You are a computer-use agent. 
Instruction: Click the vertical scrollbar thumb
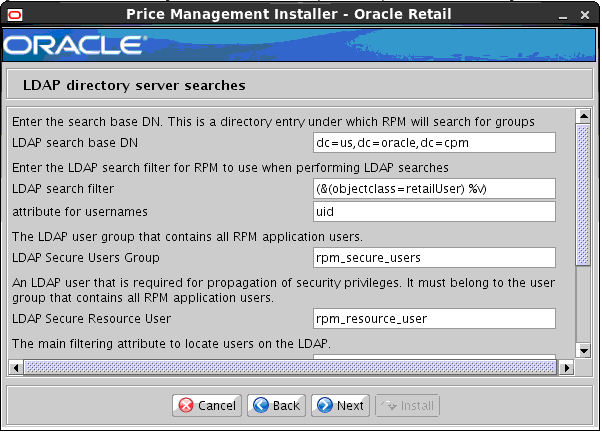tap(584, 195)
